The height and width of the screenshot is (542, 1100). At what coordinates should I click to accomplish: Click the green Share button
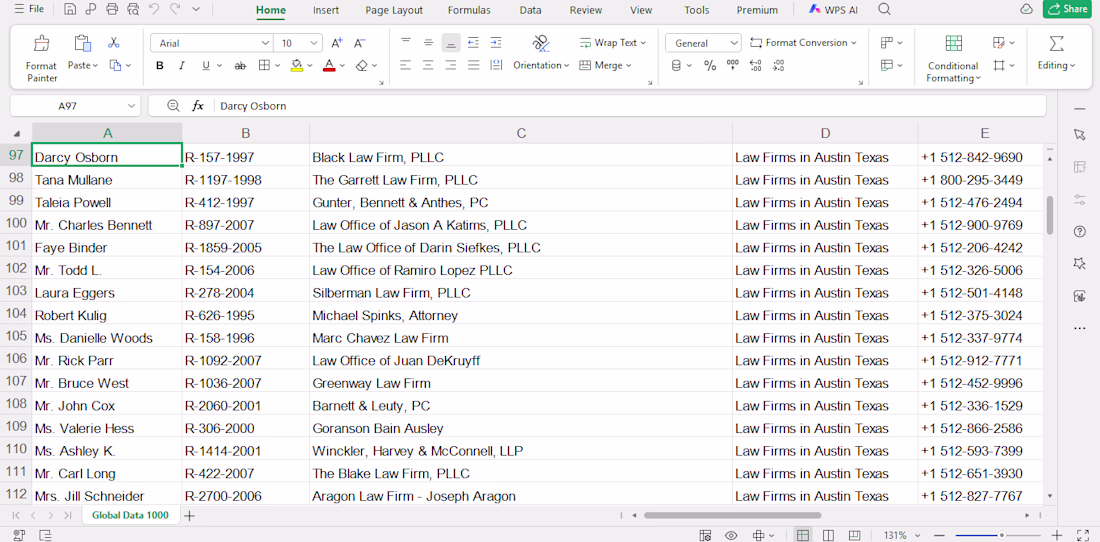1066,9
